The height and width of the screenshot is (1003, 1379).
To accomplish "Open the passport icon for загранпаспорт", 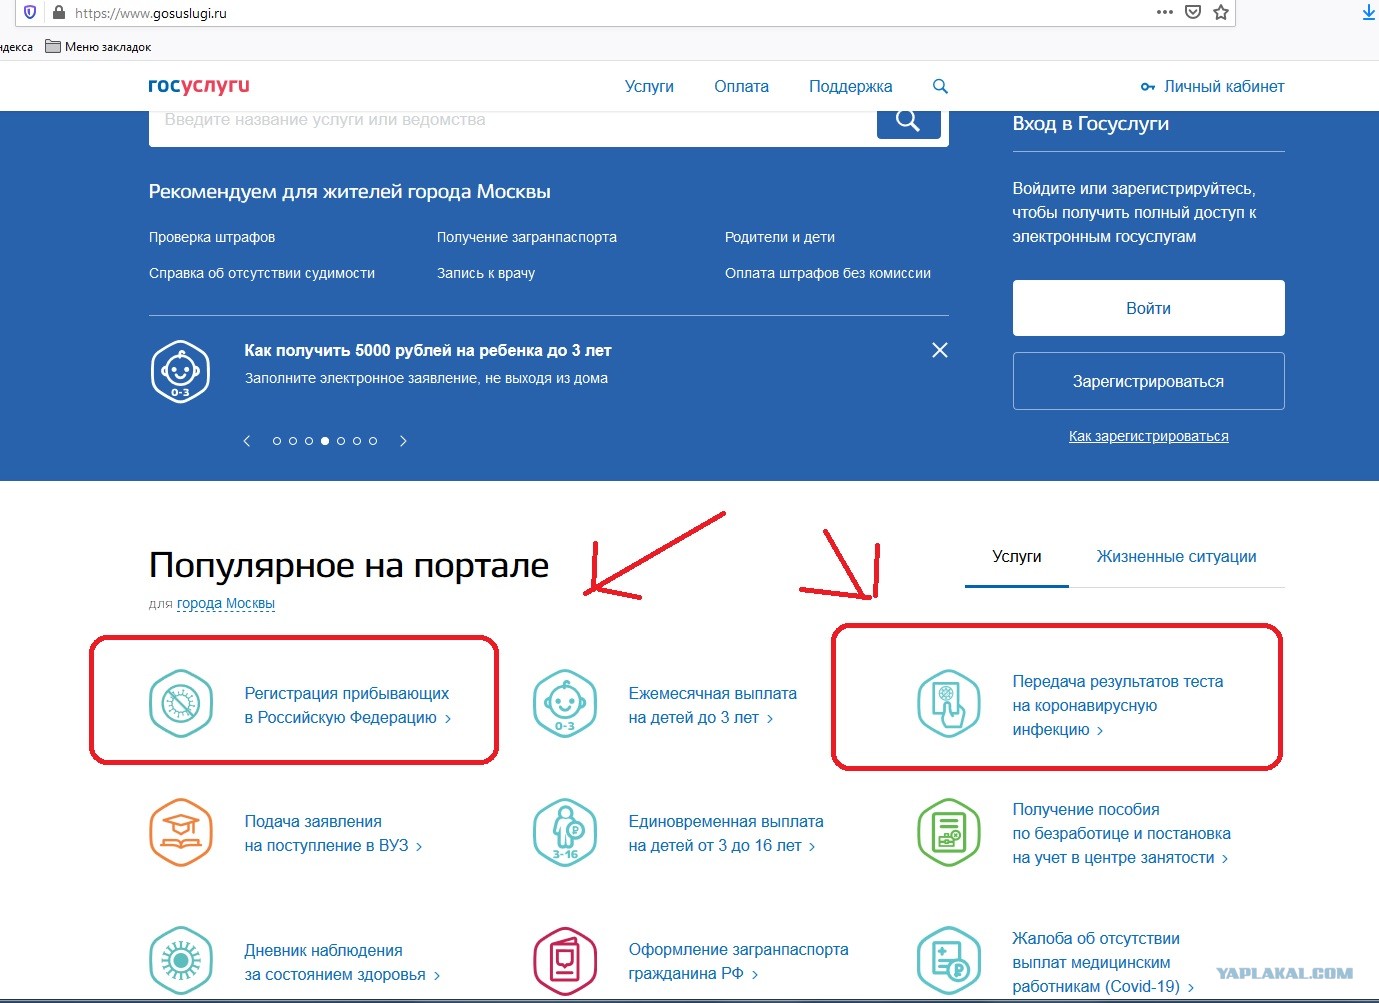I will click(x=565, y=961).
